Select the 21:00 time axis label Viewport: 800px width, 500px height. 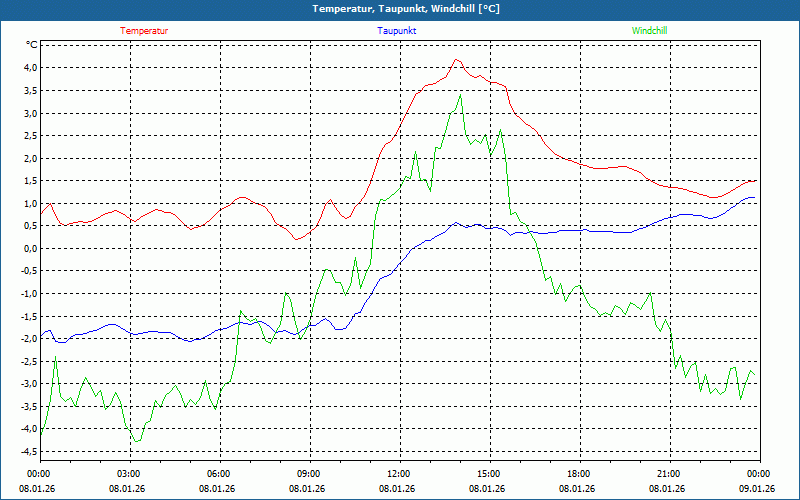(x=668, y=474)
